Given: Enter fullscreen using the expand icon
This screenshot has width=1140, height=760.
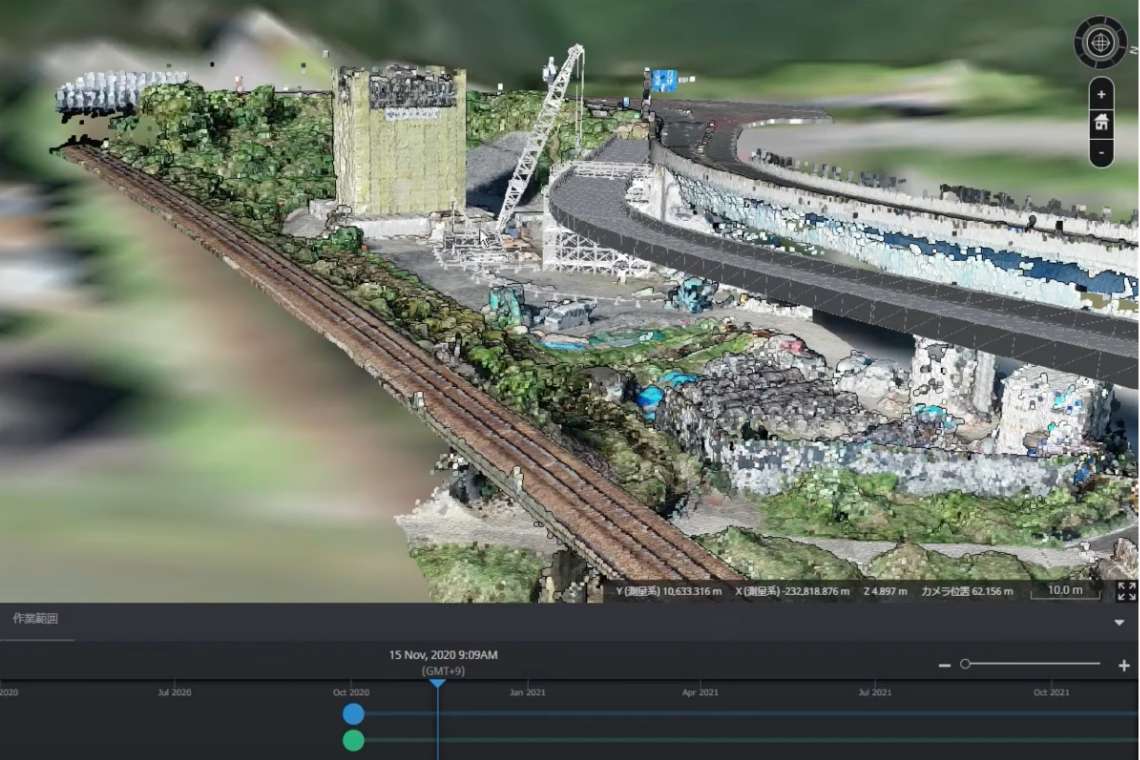Looking at the screenshot, I should click(x=1126, y=591).
